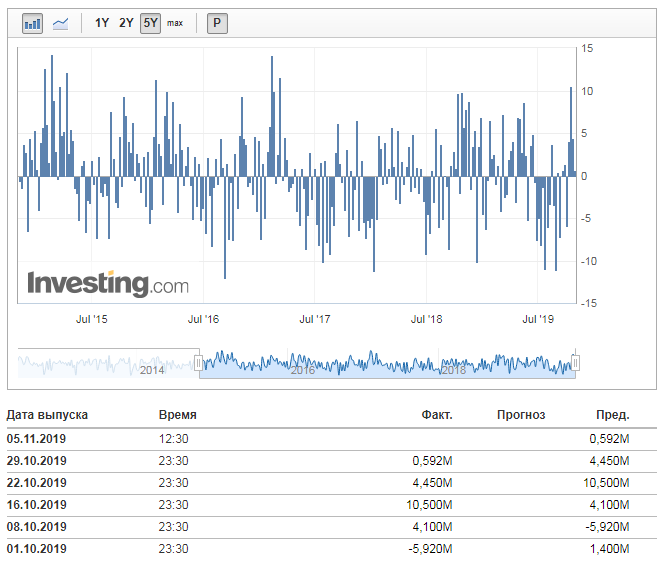Click the Время column header

pyautogui.click(x=177, y=415)
